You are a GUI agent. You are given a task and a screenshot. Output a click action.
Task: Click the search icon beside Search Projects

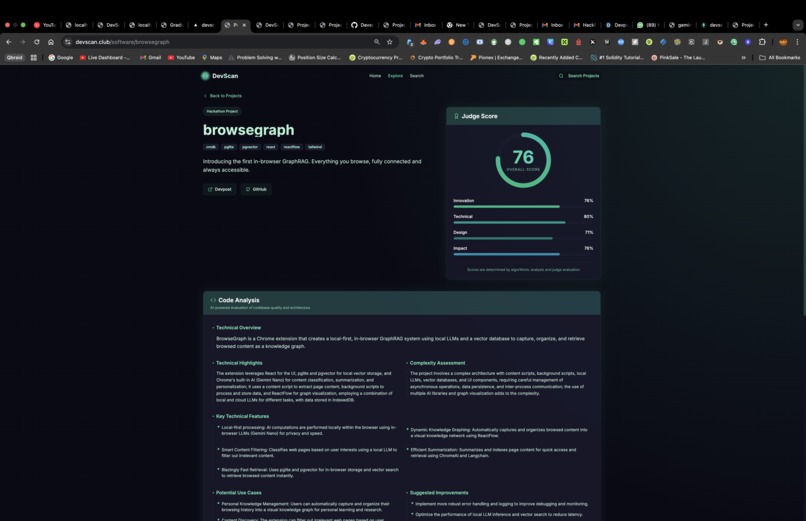(x=561, y=76)
